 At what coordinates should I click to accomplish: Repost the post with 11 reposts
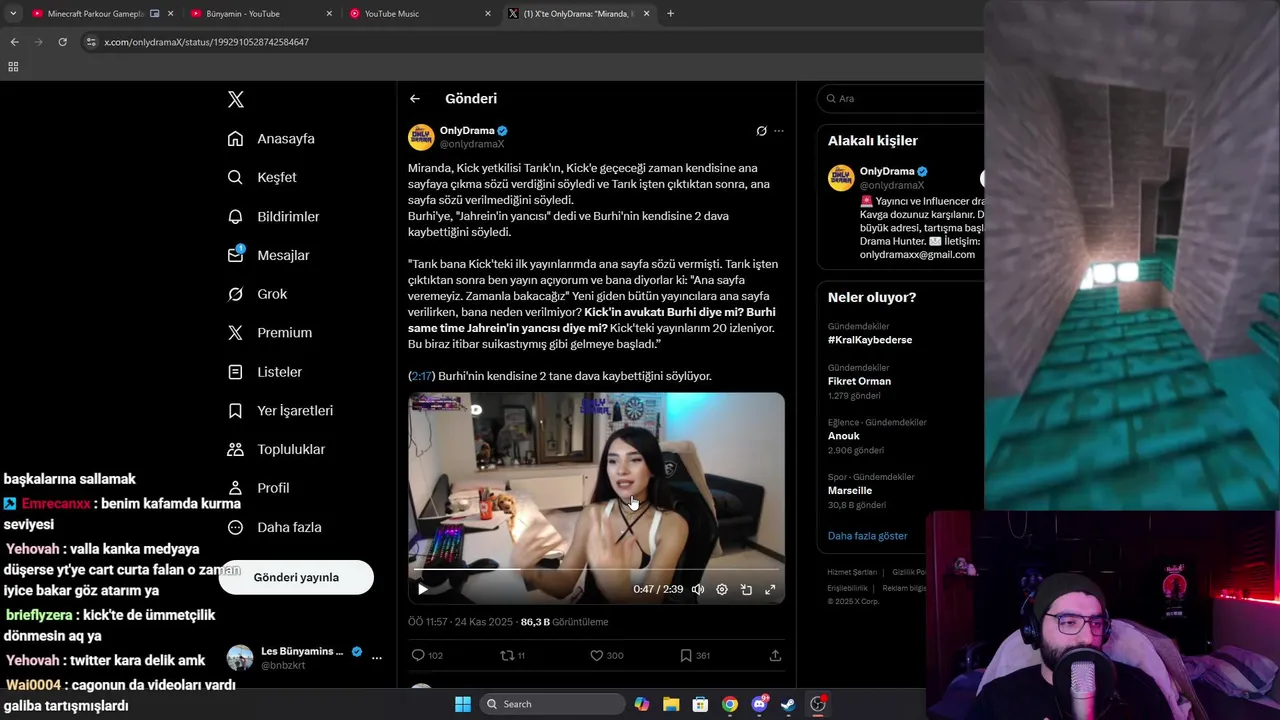coord(512,655)
